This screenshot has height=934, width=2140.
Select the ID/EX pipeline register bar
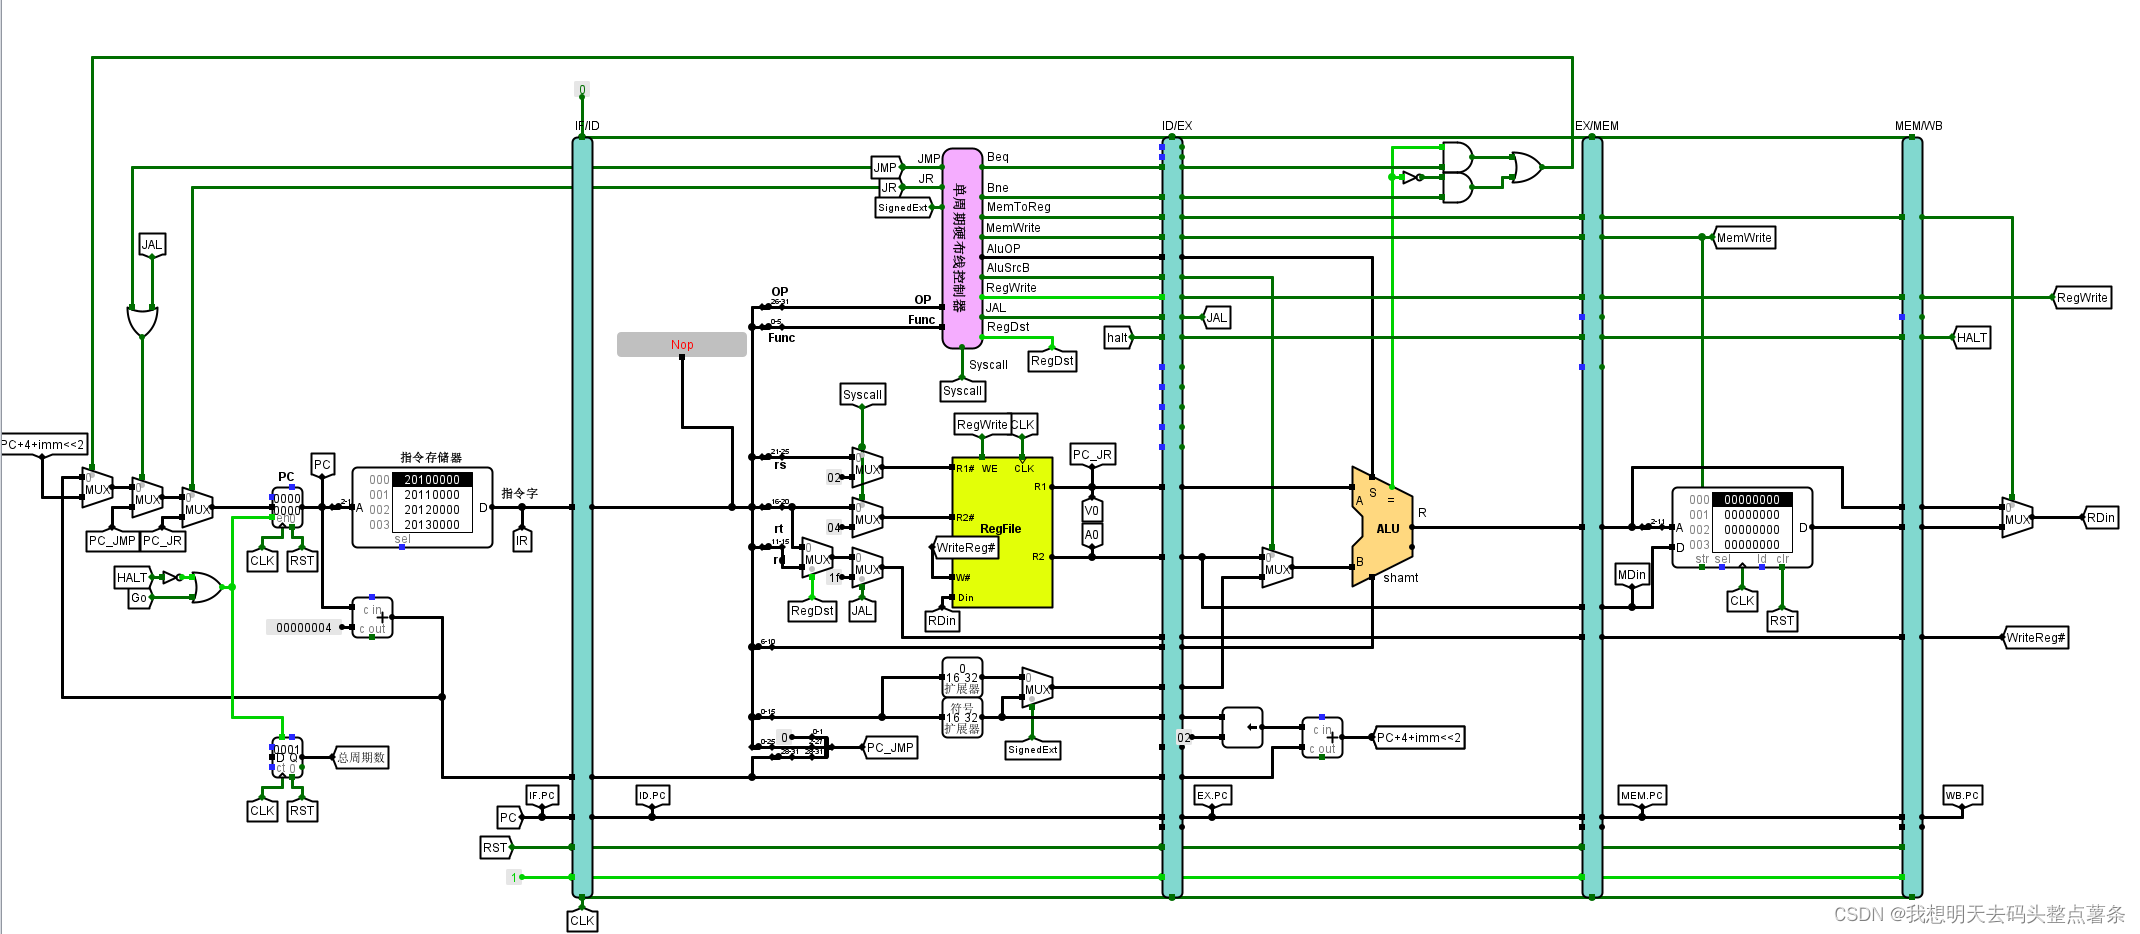pos(1172,517)
